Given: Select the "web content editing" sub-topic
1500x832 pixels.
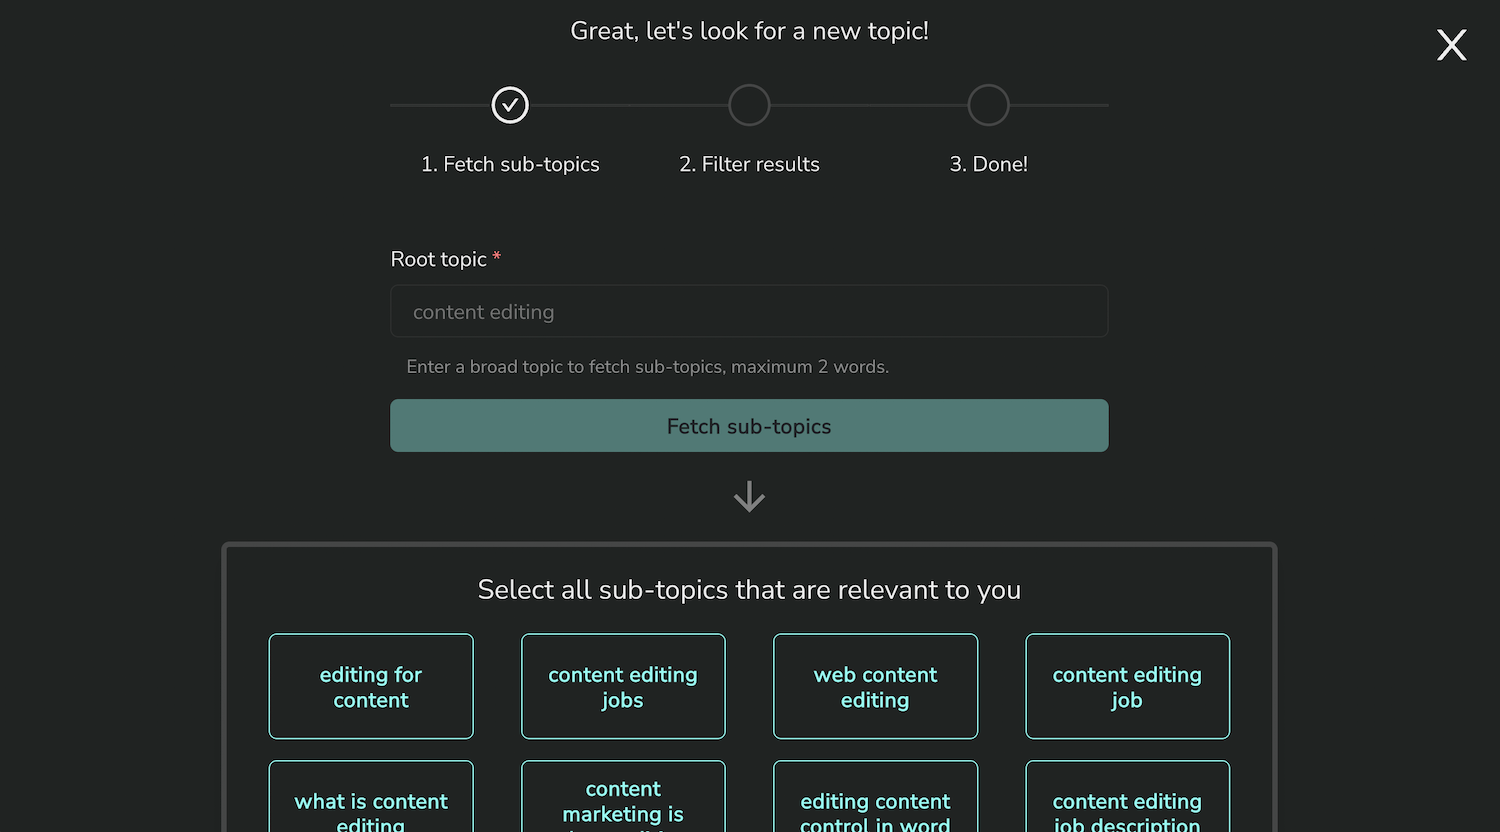Looking at the screenshot, I should point(875,687).
